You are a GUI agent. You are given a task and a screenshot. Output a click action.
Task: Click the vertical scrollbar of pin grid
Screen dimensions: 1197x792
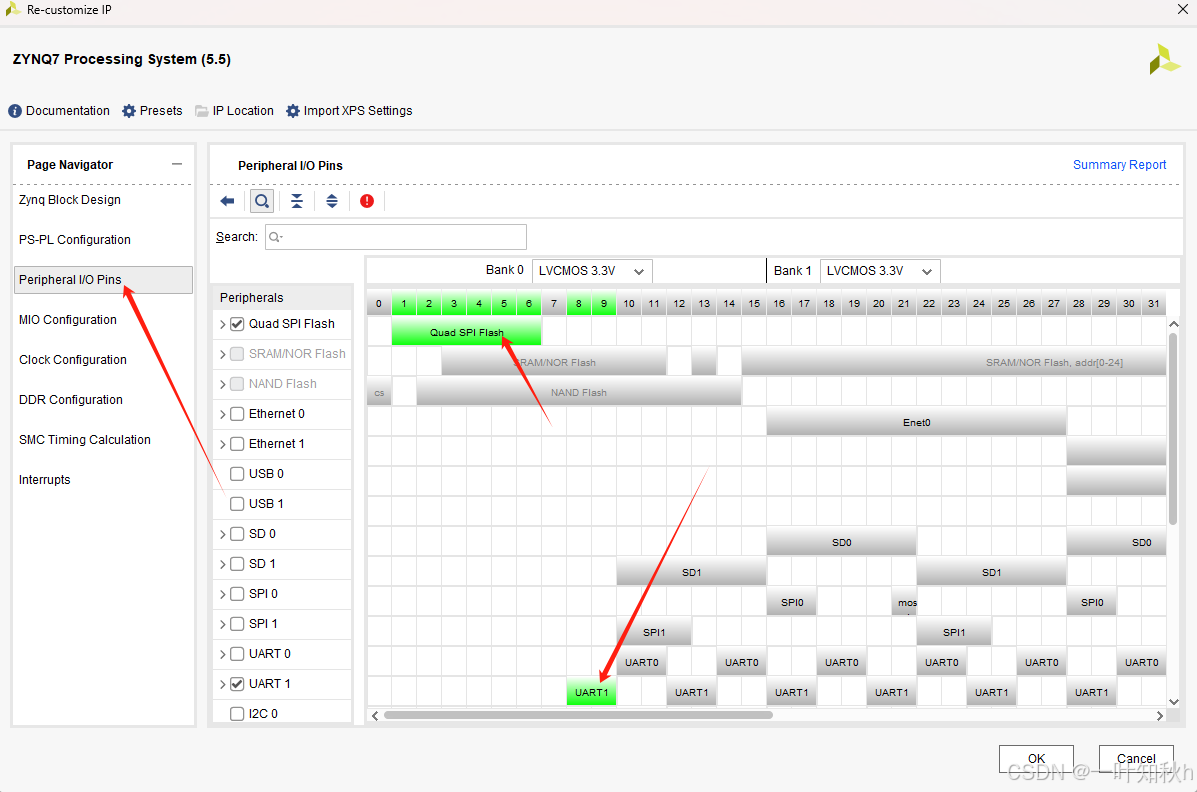(1173, 428)
